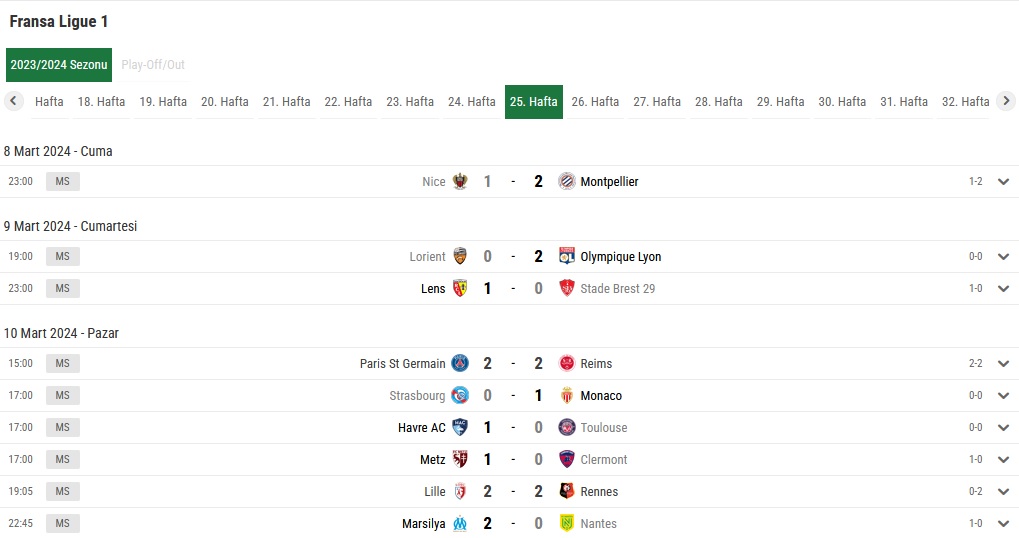Open the Play-Off/Out section
The height and width of the screenshot is (538, 1019).
[x=153, y=65]
